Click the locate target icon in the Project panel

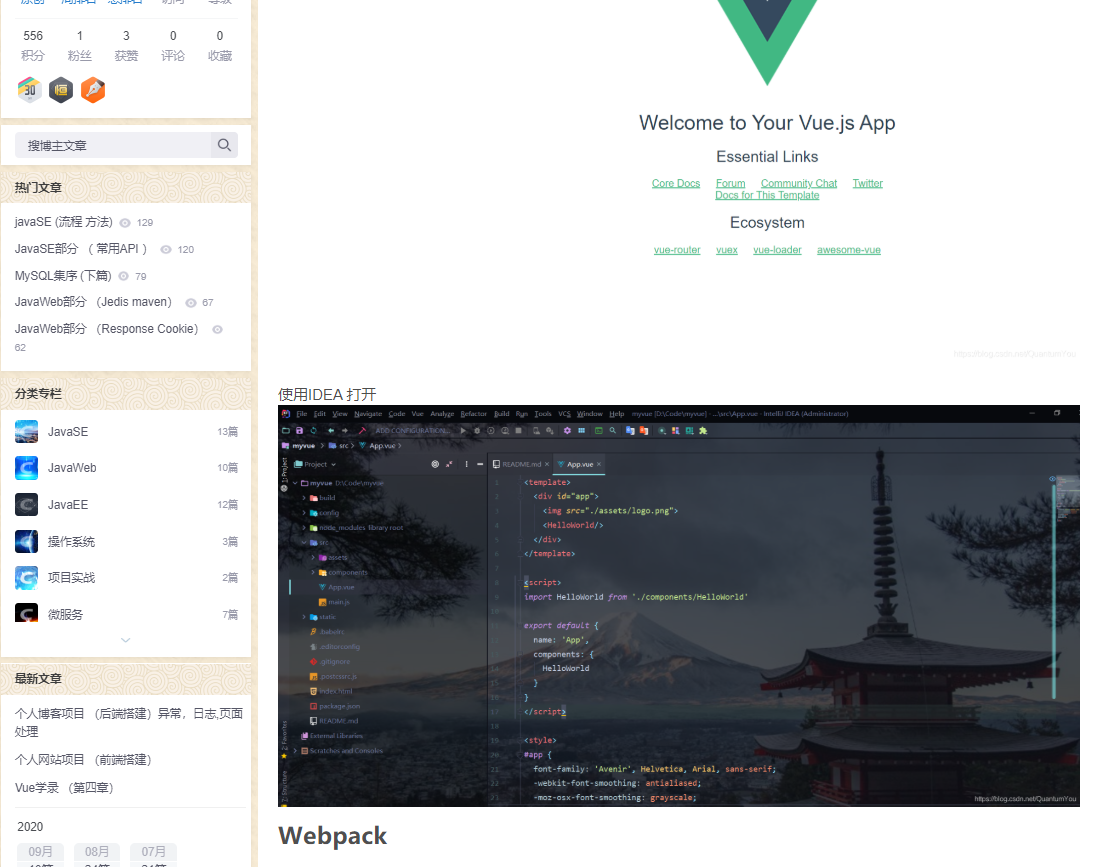(435, 464)
